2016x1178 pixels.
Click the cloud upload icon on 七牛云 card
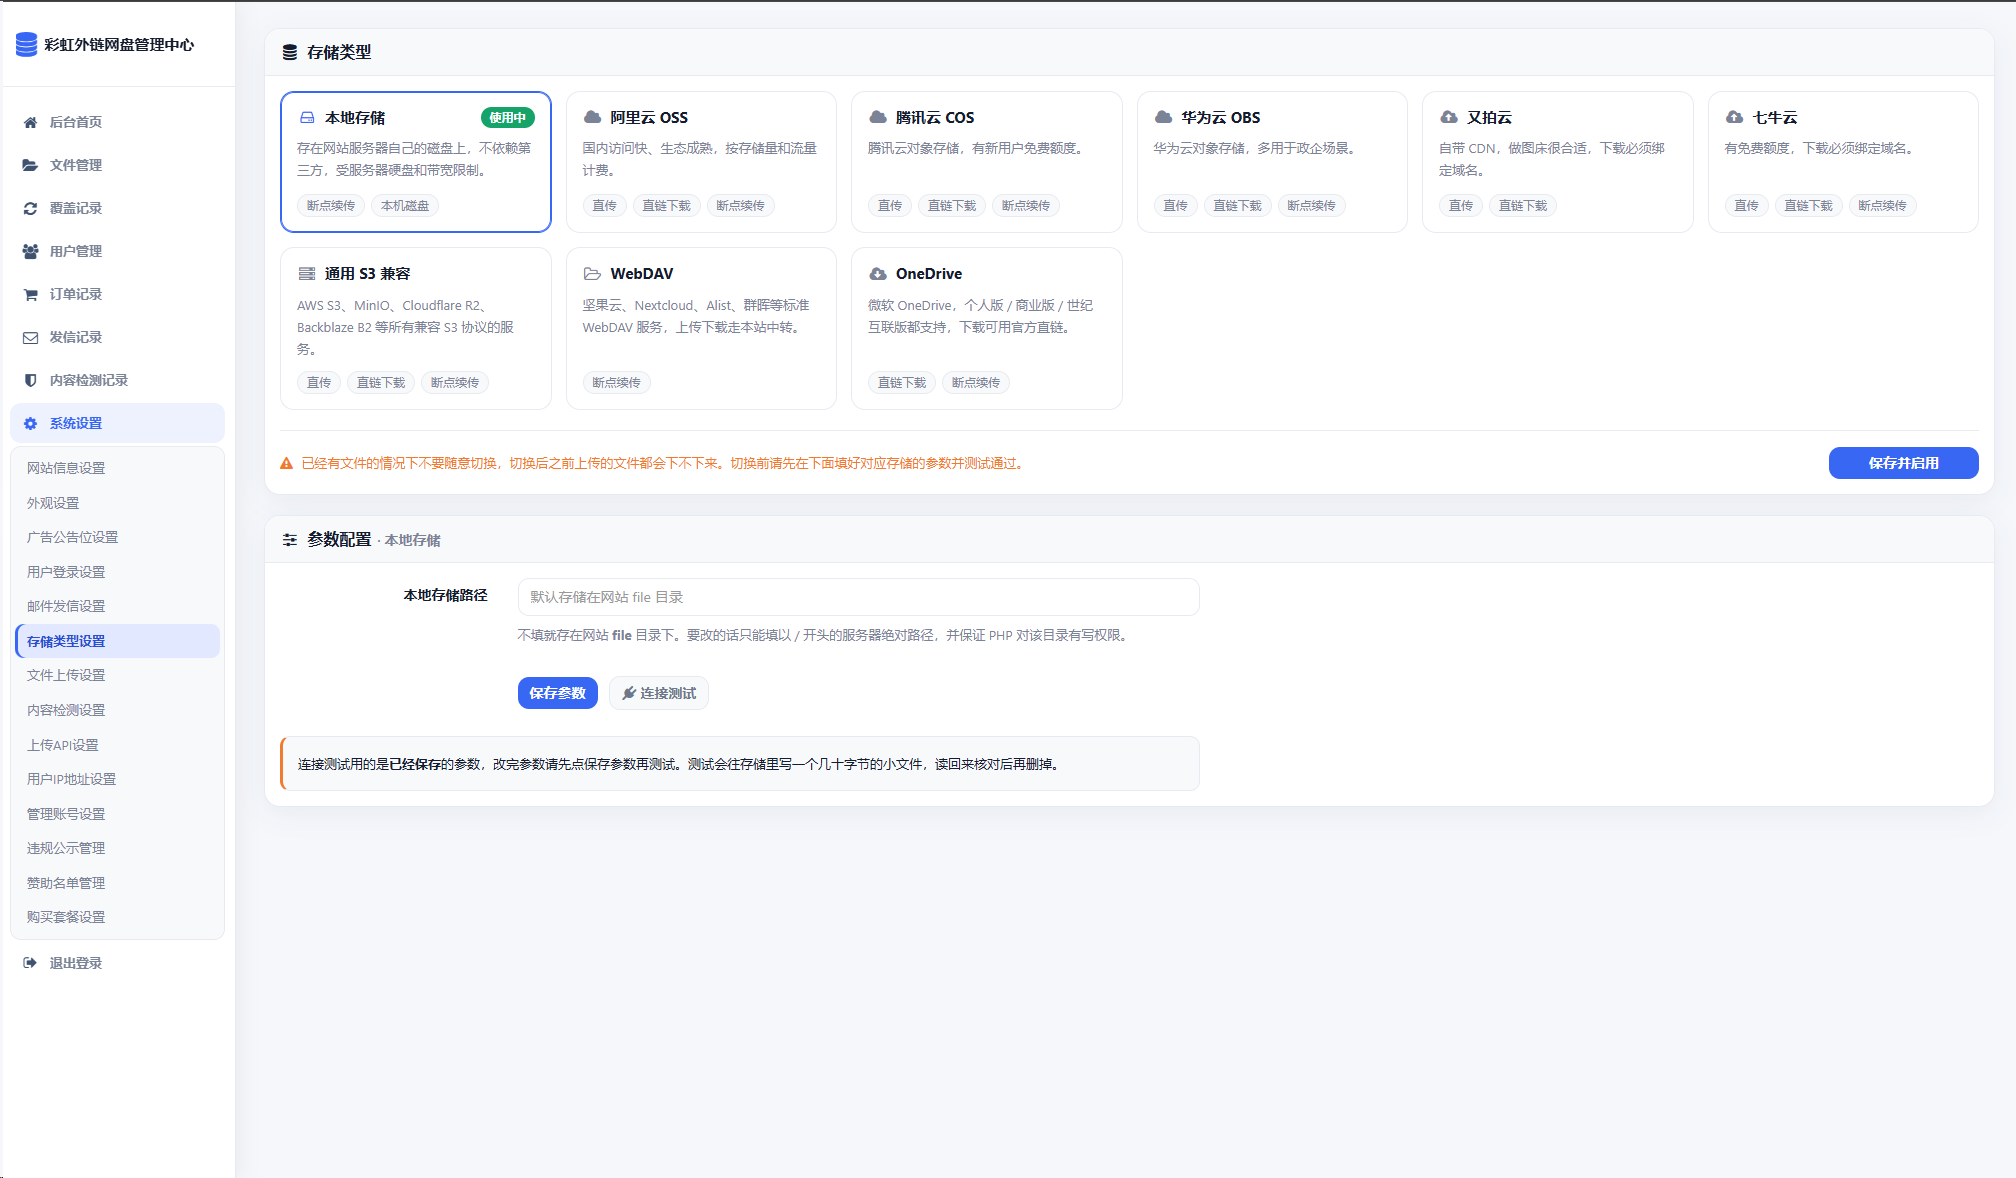1735,117
